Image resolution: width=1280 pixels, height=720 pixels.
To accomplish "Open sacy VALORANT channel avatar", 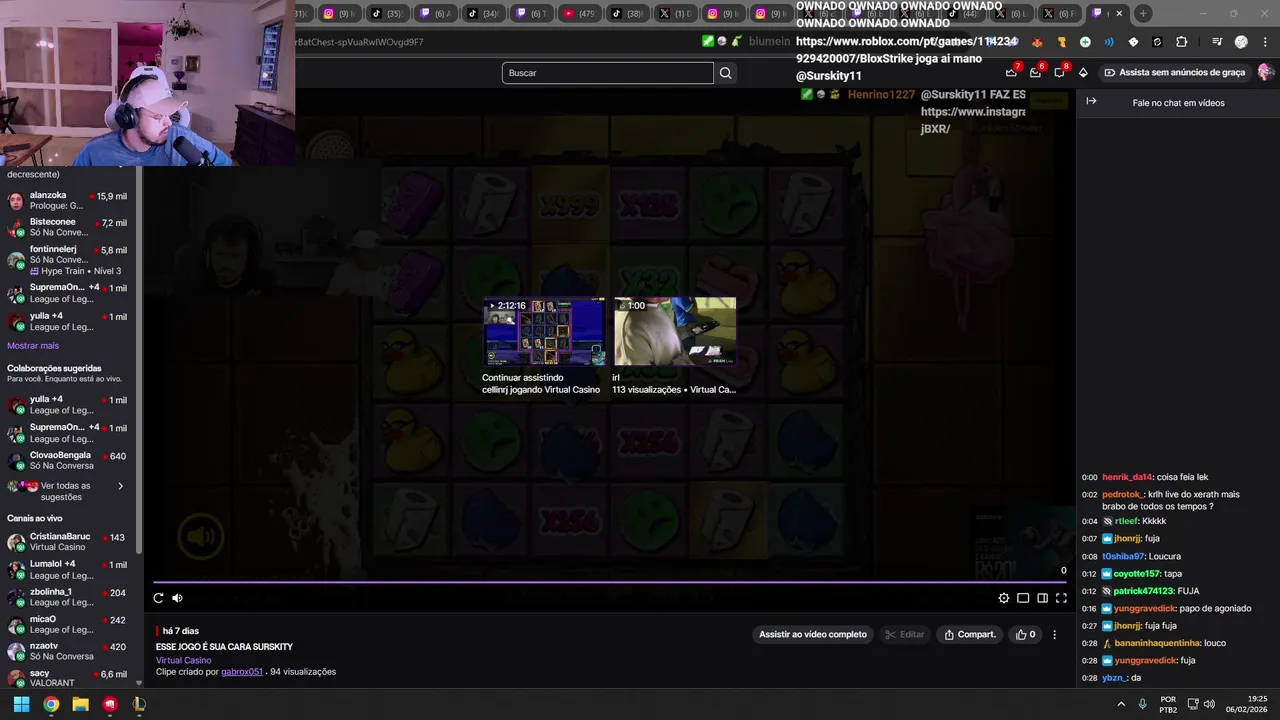I will (16, 679).
